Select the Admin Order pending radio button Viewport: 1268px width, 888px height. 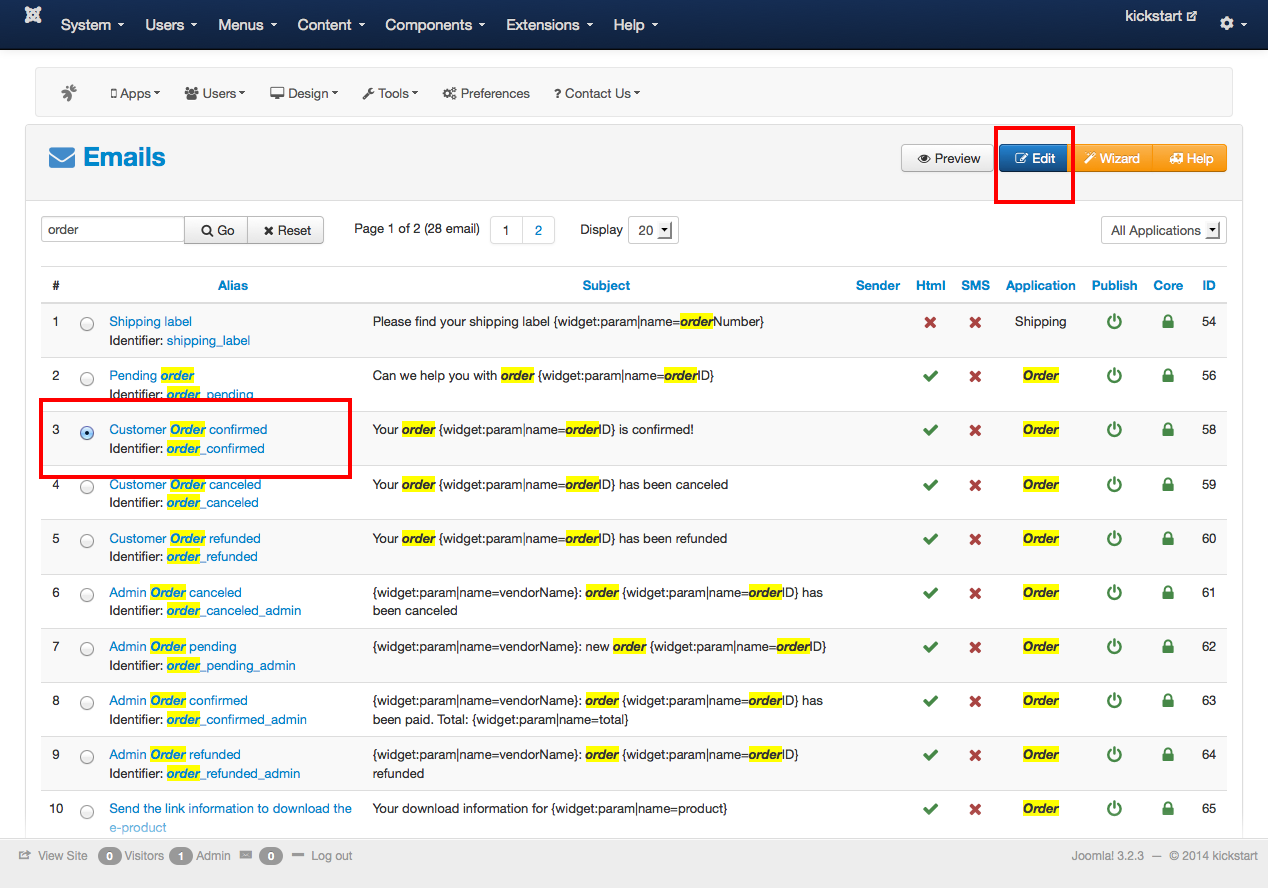(x=87, y=649)
